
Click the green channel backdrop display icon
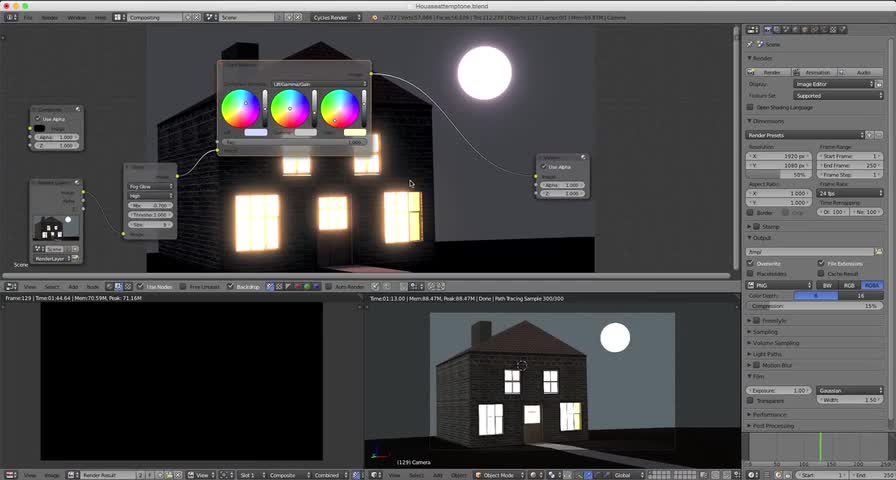[x=306, y=286]
